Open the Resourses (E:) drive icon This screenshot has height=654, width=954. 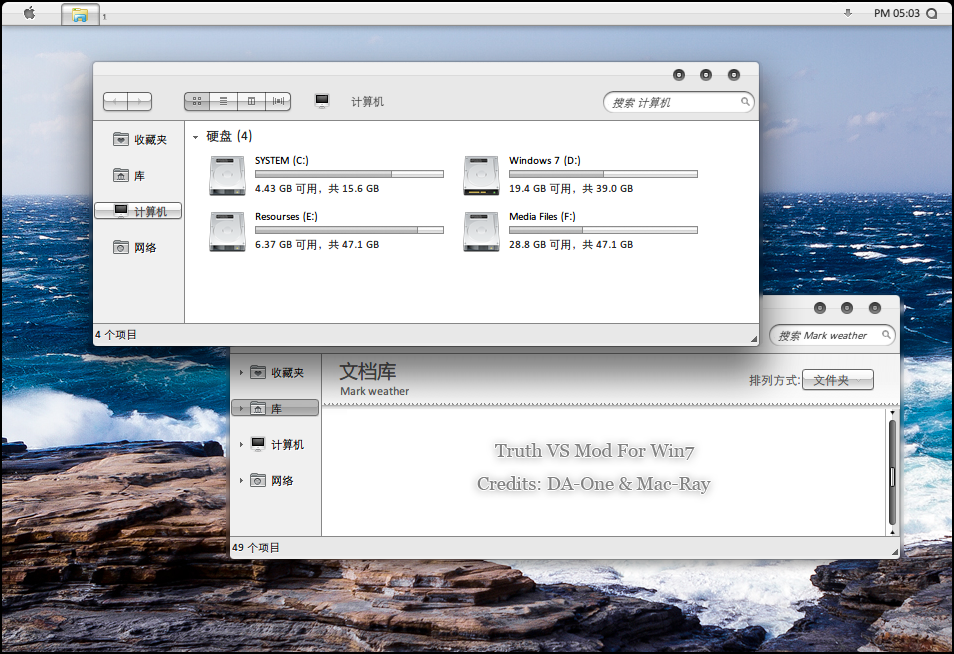(x=227, y=231)
